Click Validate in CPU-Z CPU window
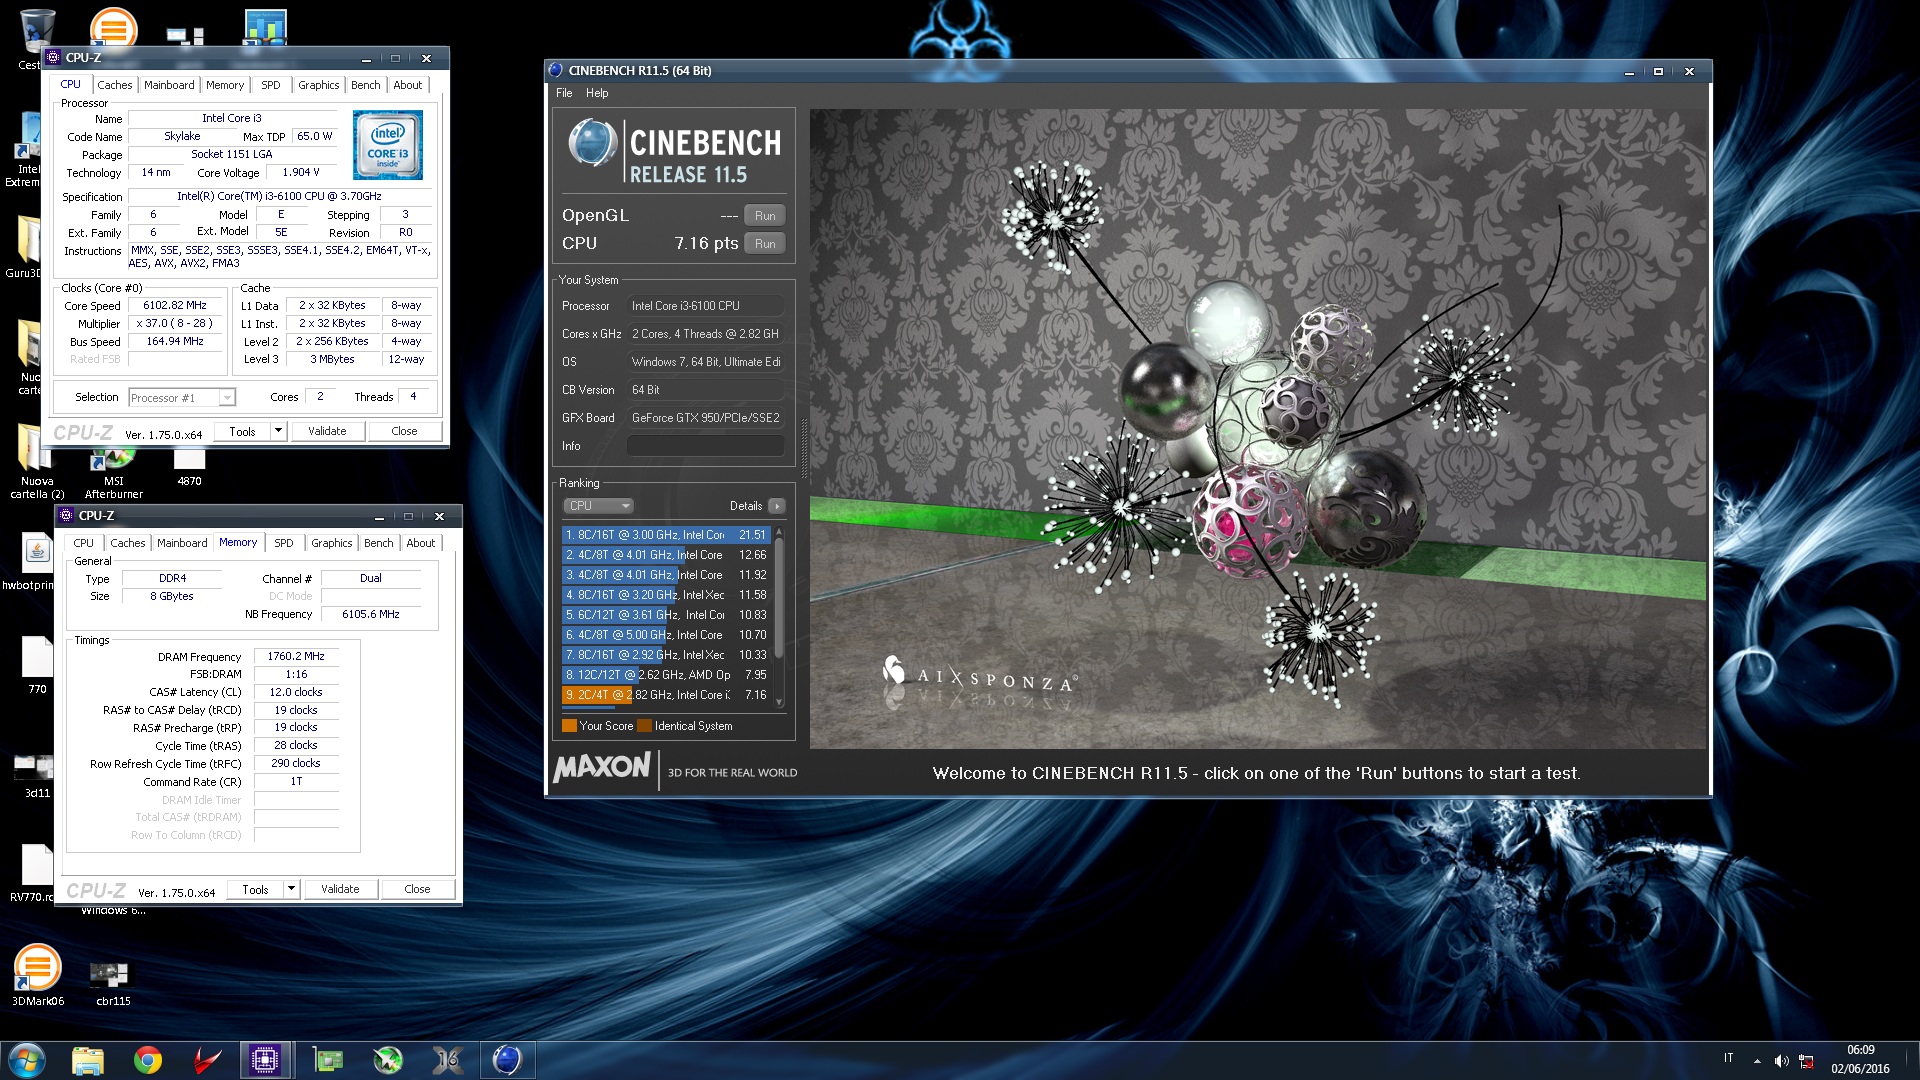The width and height of the screenshot is (1920, 1080). (327, 431)
